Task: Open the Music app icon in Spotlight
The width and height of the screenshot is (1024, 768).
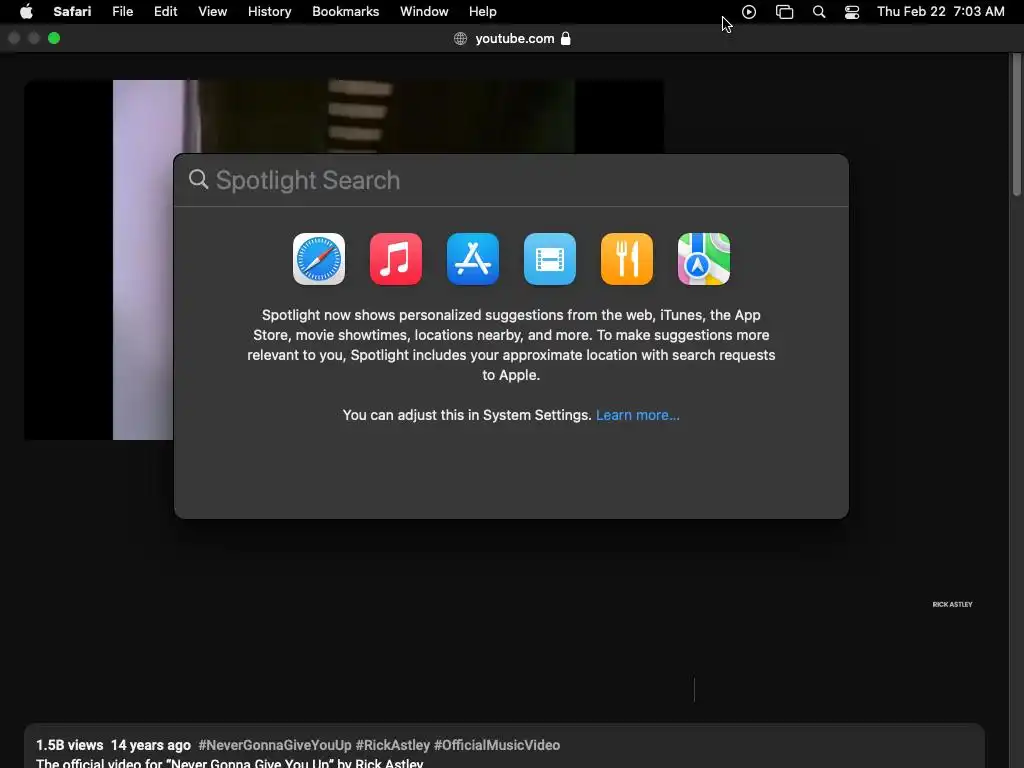Action: click(396, 259)
